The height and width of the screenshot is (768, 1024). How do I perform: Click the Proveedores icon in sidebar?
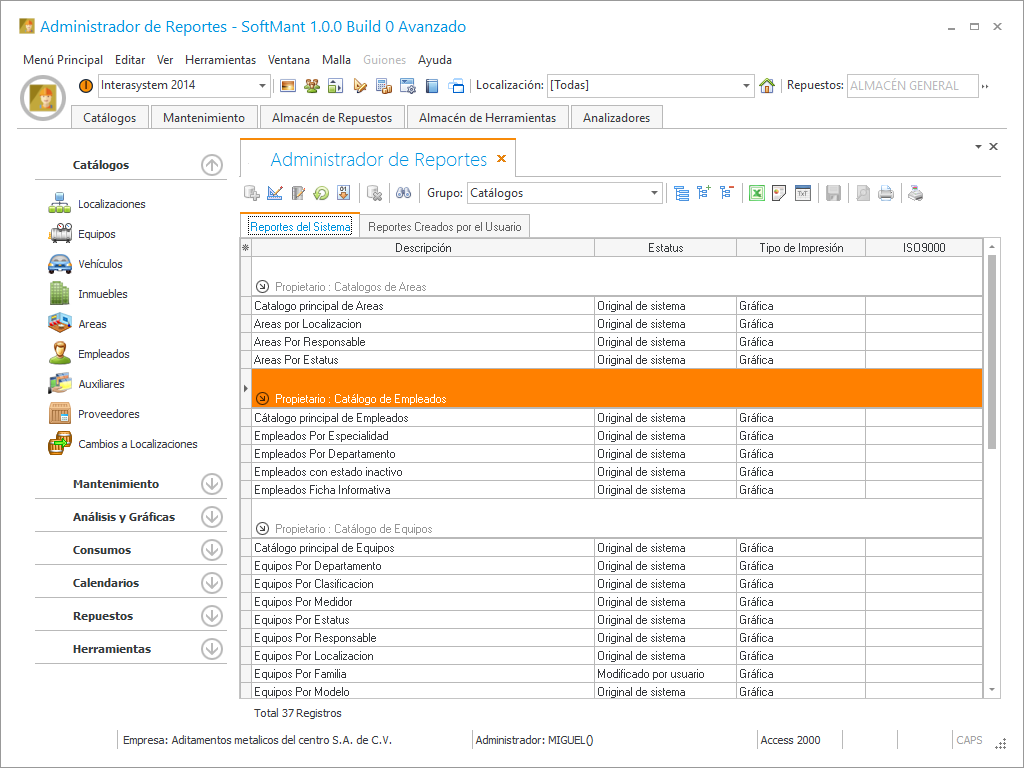tap(60, 414)
